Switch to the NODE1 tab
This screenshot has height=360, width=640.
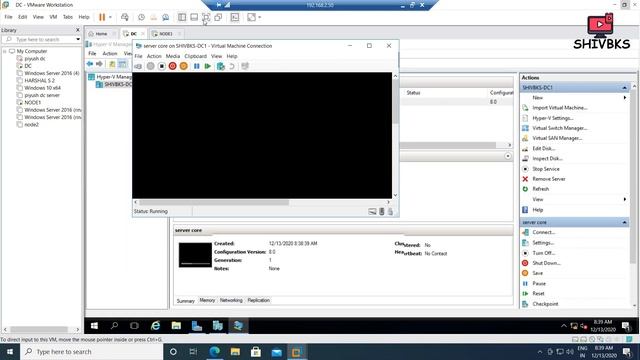pos(166,34)
